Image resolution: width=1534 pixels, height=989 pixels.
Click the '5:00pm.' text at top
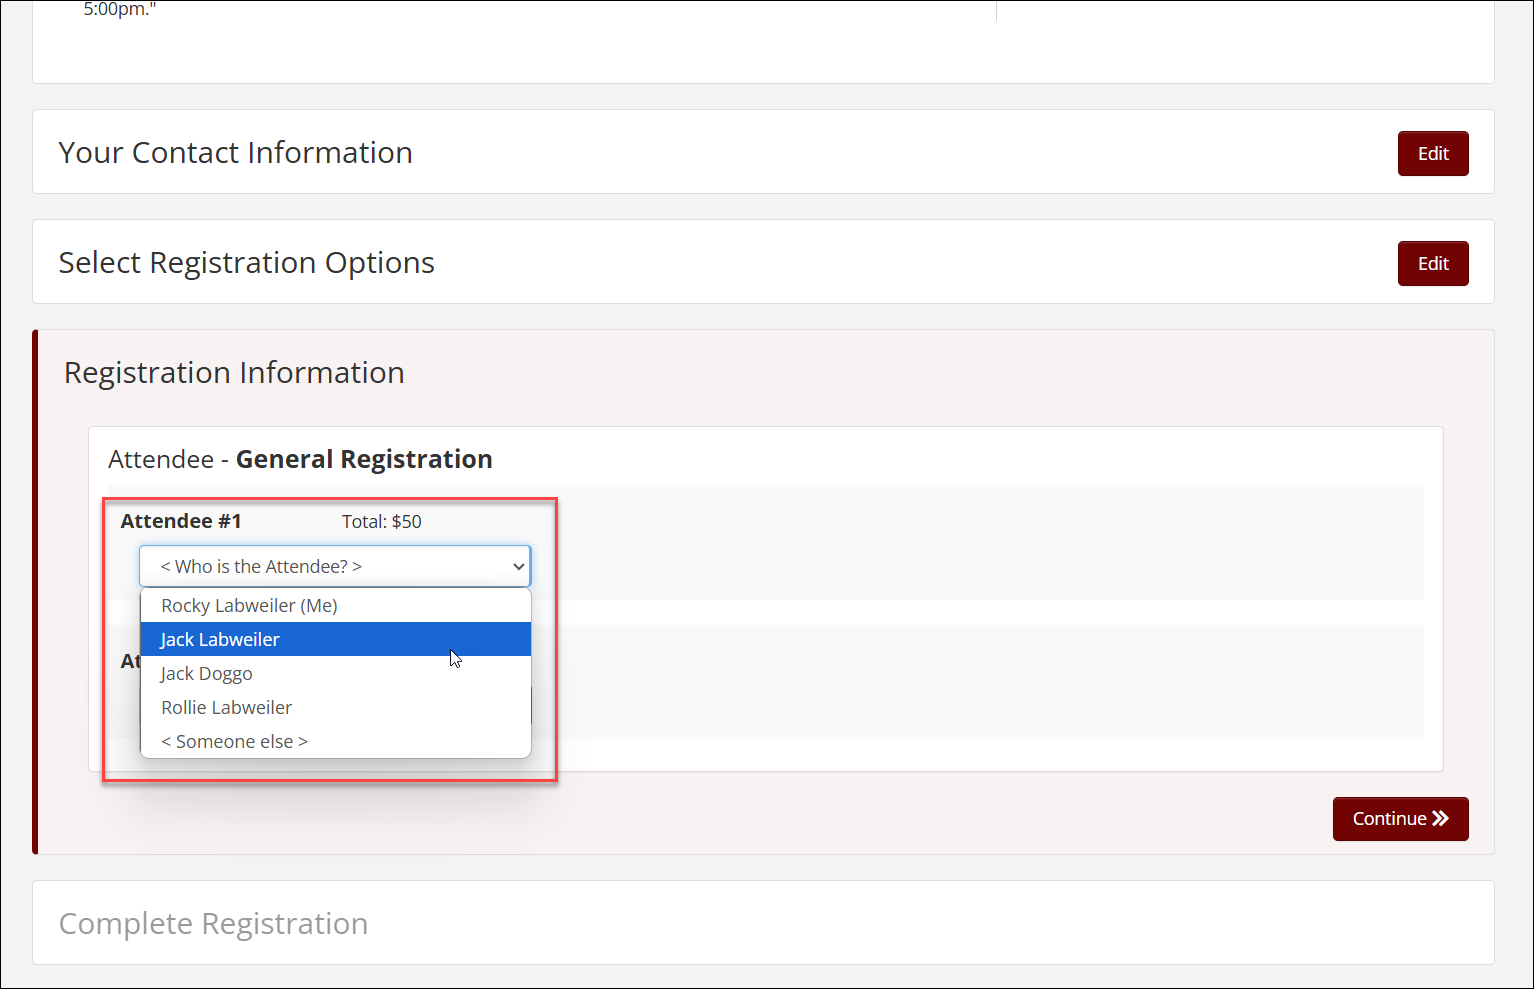point(119,10)
